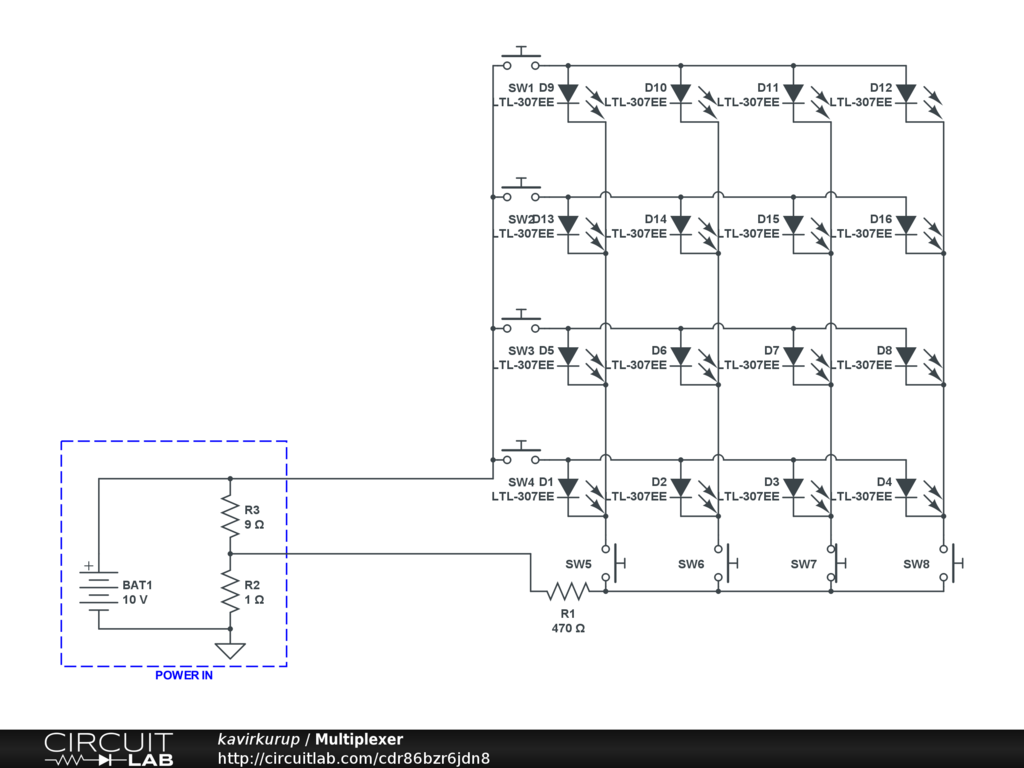Click the R2 1 Ω resistor
Image resolution: width=1024 pixels, height=768 pixels.
point(230,591)
